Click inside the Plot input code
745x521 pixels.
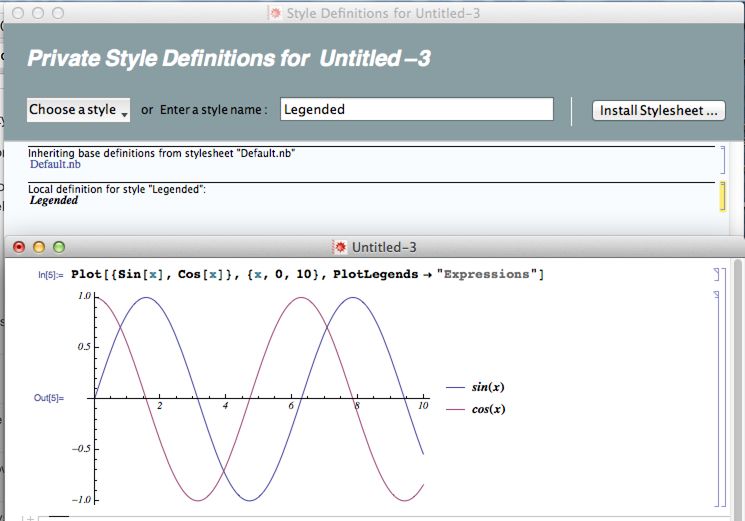click(307, 275)
